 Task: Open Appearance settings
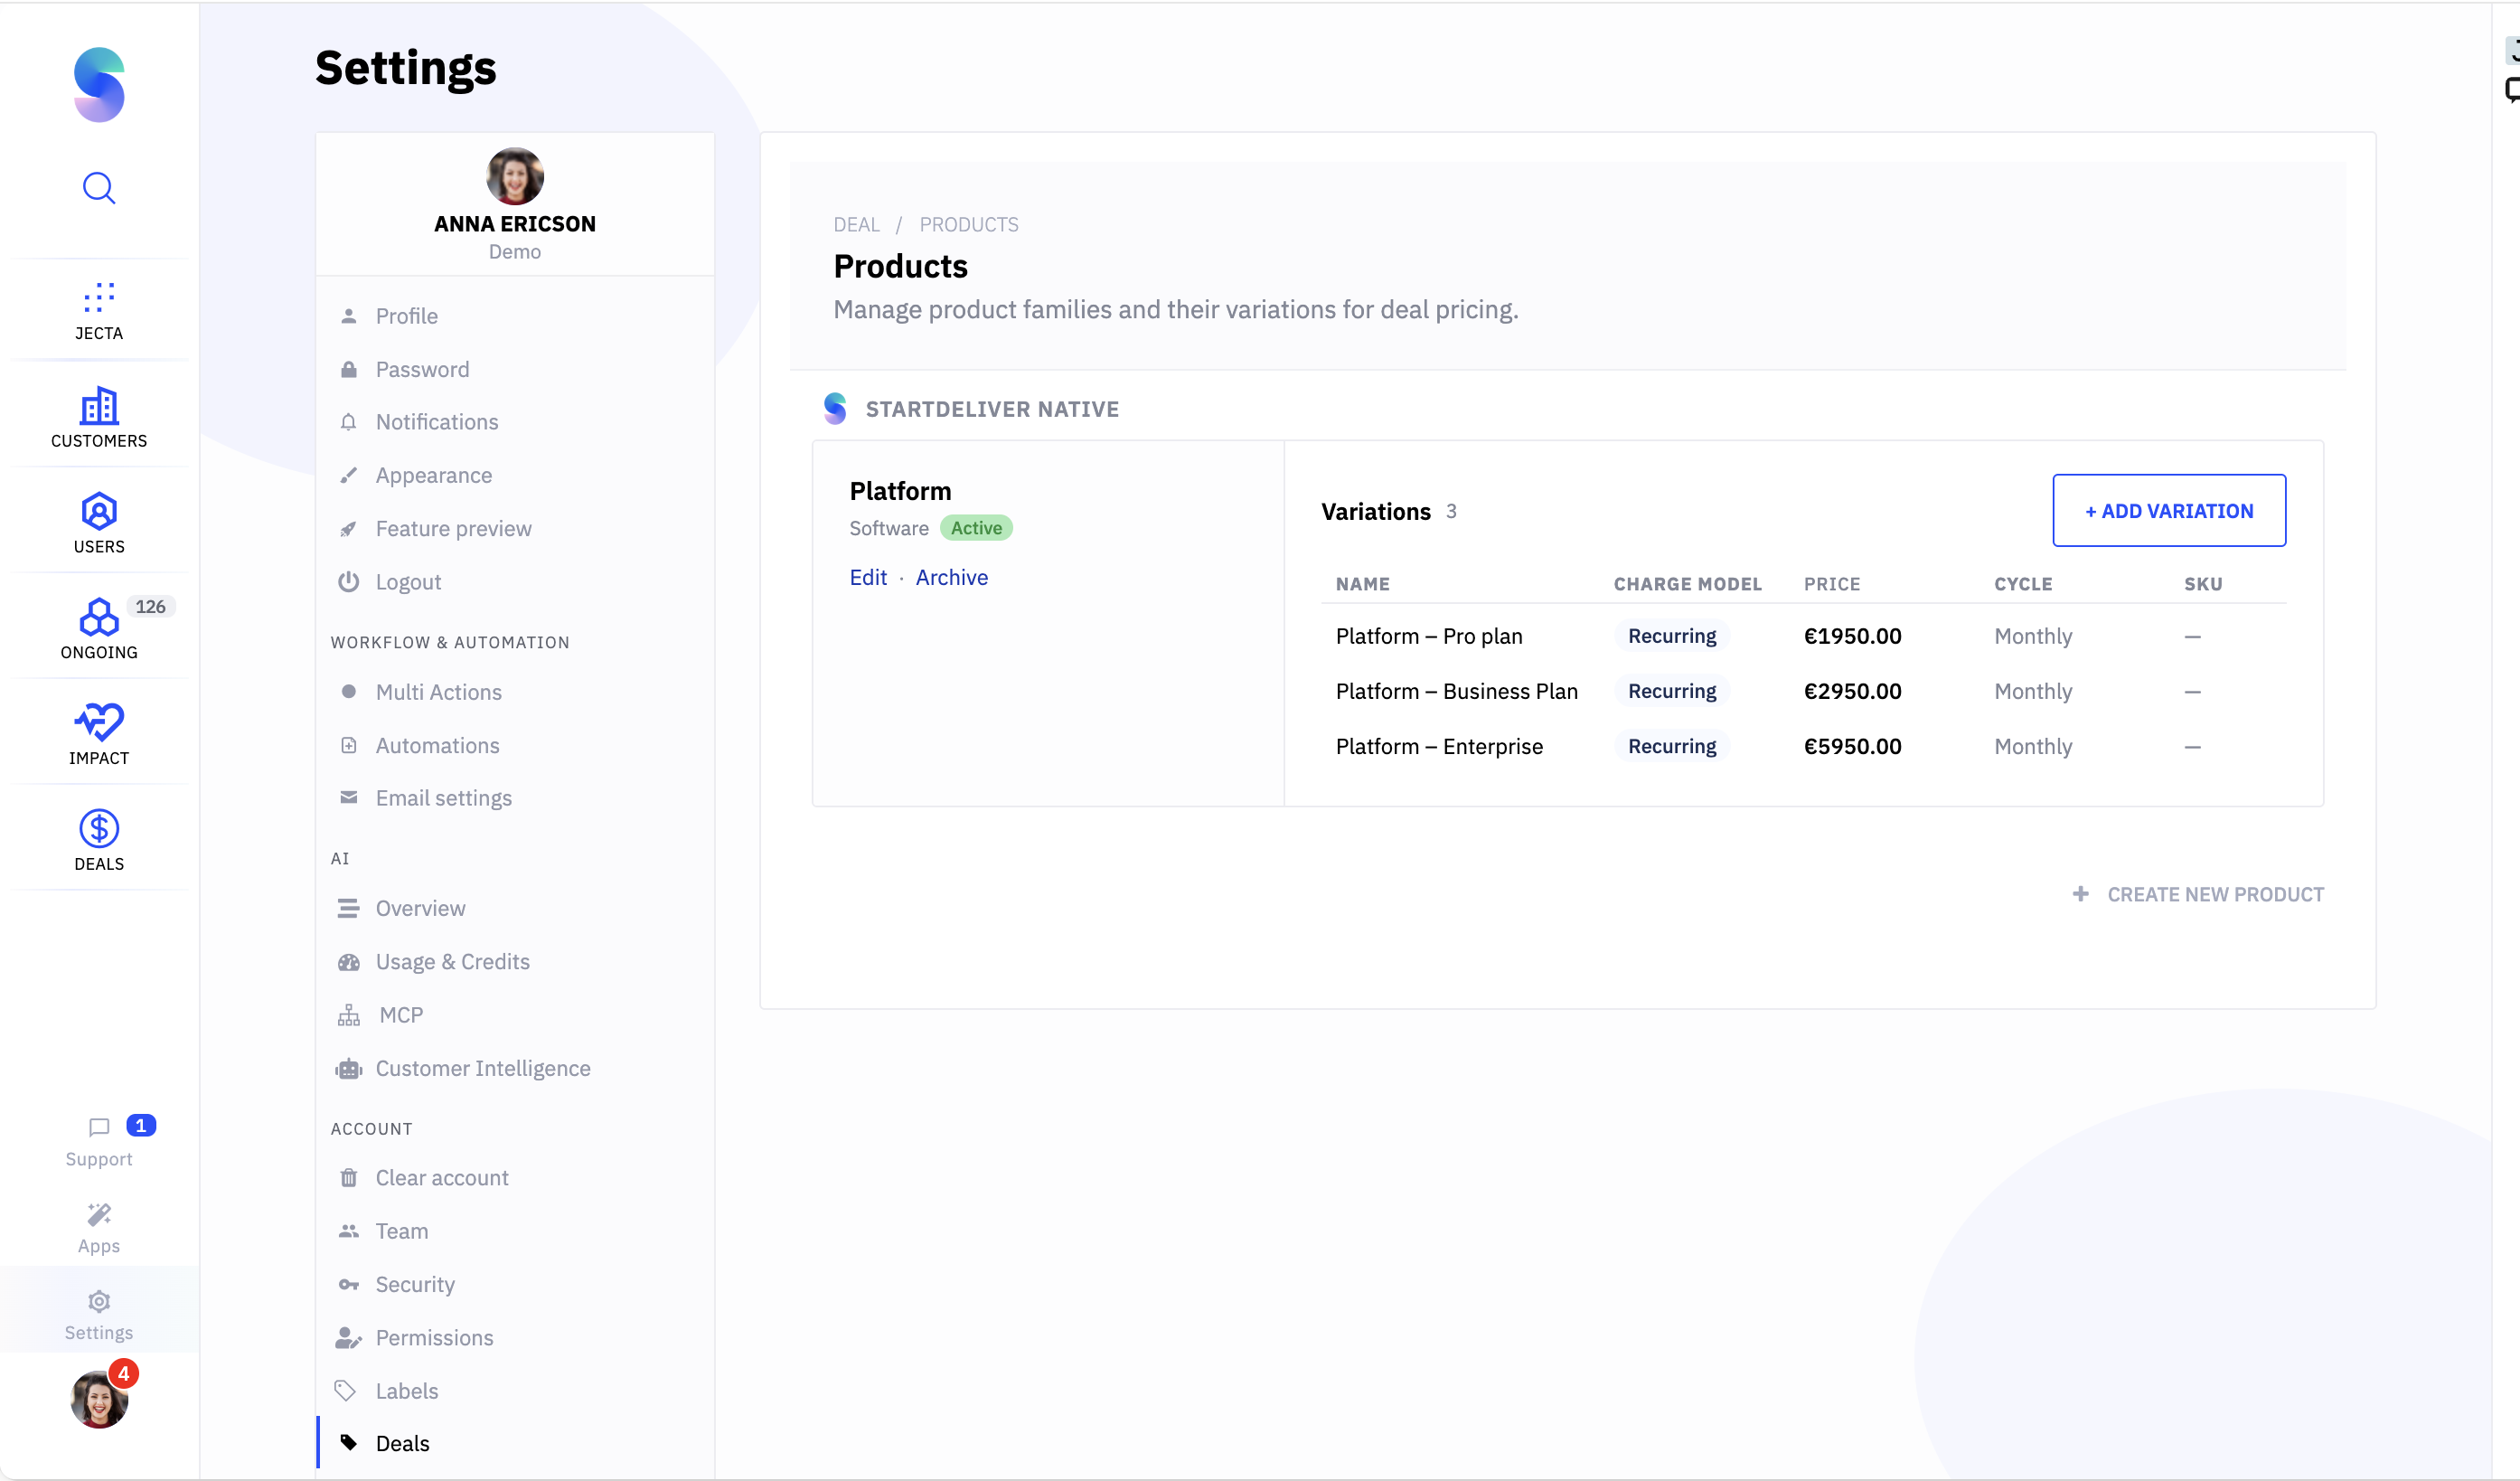click(433, 475)
